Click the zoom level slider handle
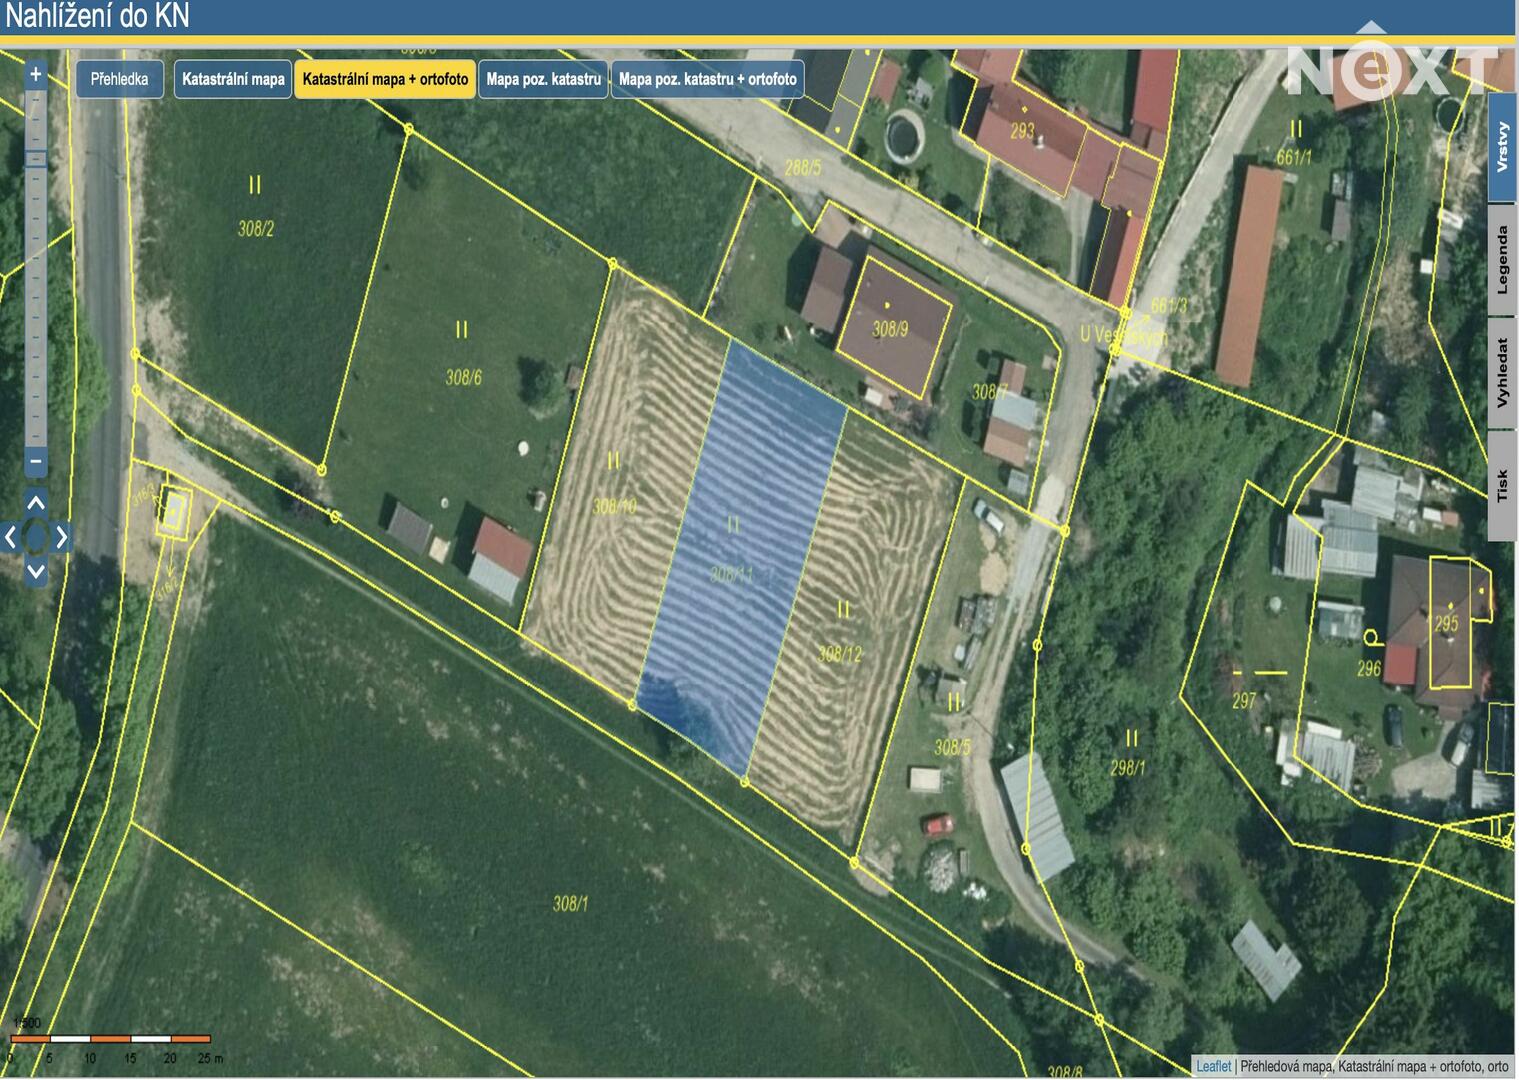 click(36, 159)
